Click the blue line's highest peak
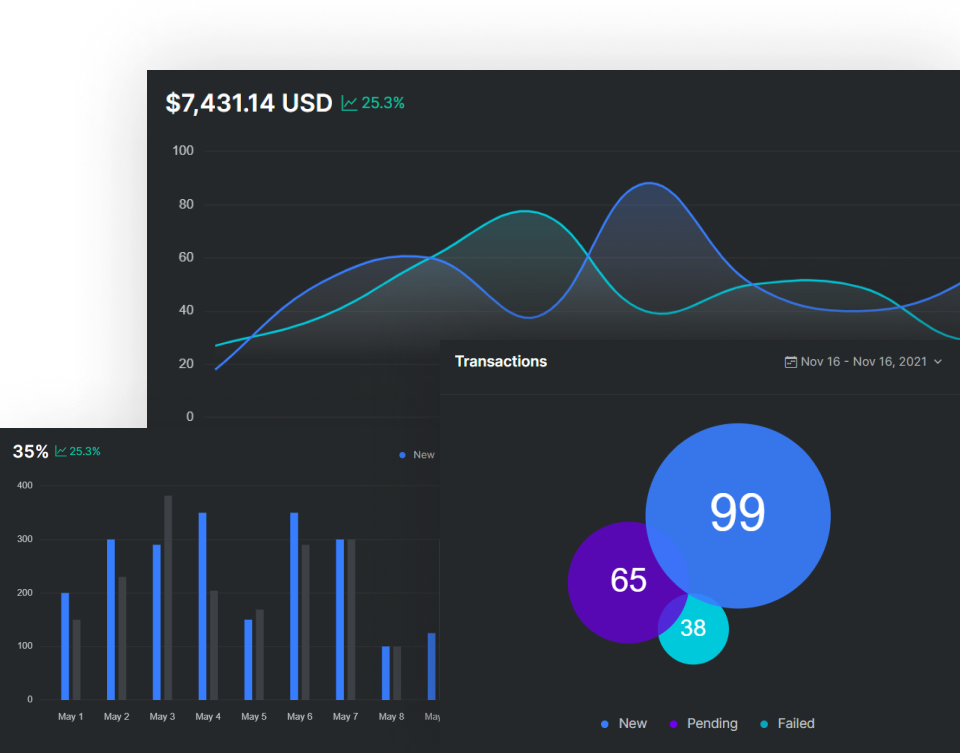 coord(650,184)
